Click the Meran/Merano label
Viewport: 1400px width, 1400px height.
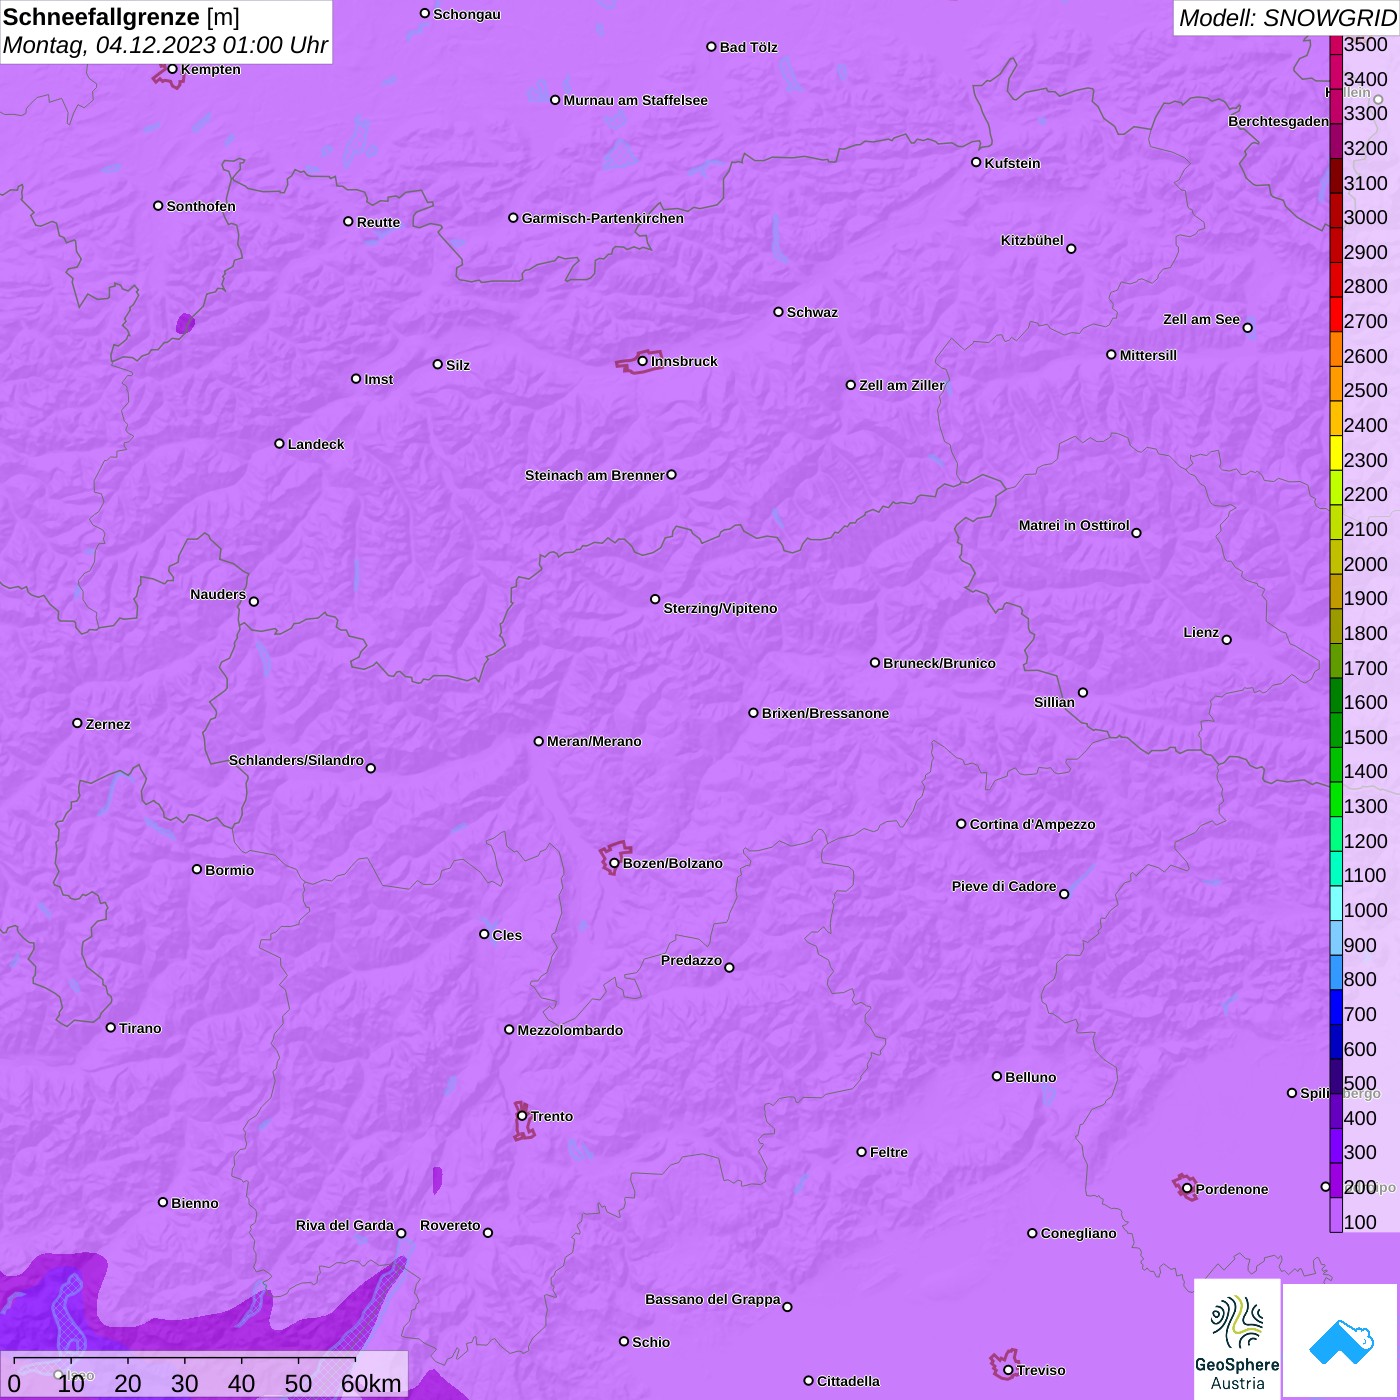(594, 741)
